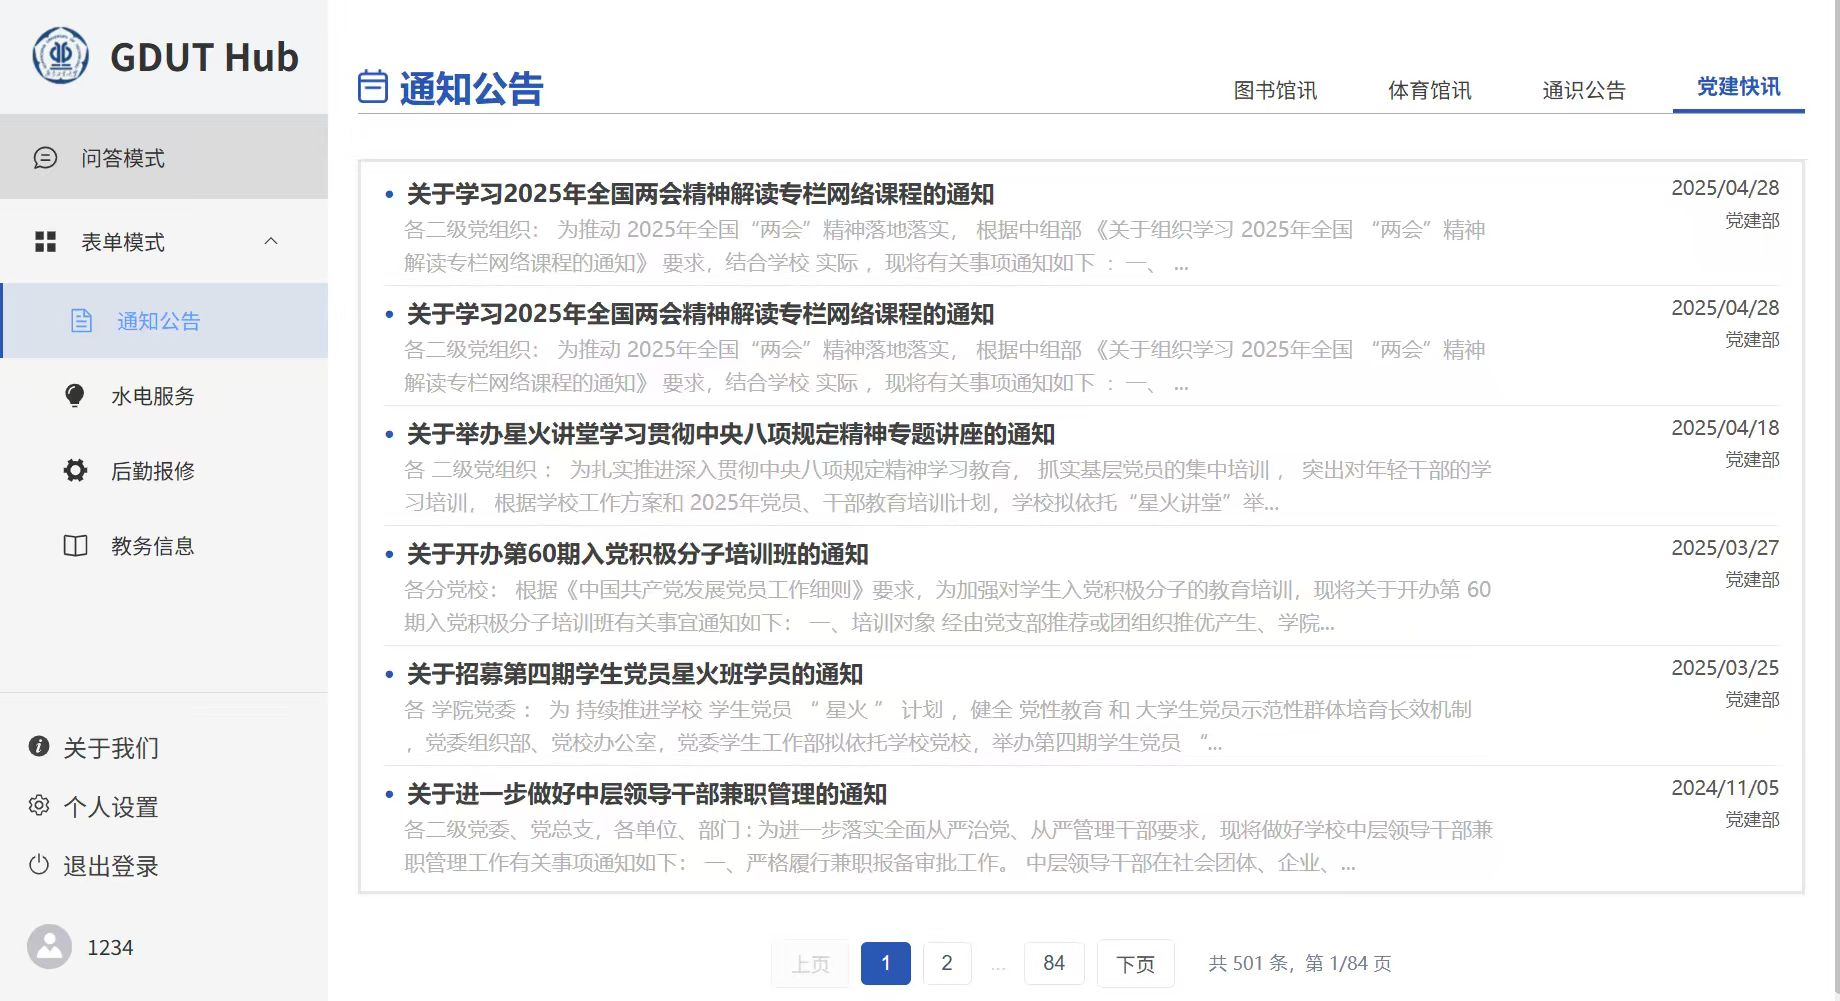Click the user avatar for 1234
The image size is (1840, 1001).
(x=49, y=946)
